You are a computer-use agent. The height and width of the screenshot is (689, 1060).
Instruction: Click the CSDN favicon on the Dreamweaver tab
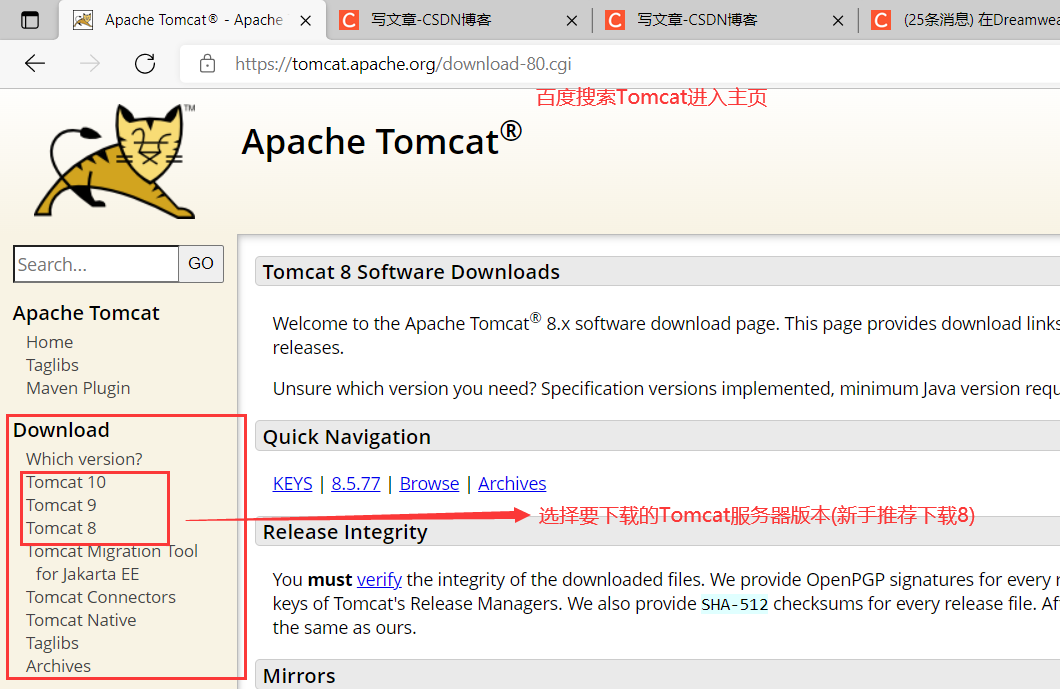881,19
